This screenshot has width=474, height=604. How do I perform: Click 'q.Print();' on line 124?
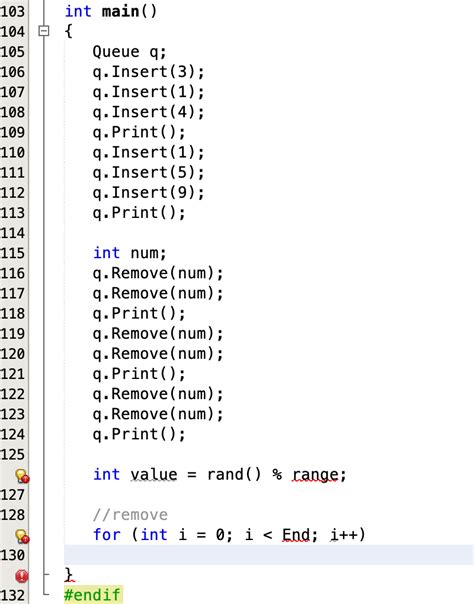point(139,434)
